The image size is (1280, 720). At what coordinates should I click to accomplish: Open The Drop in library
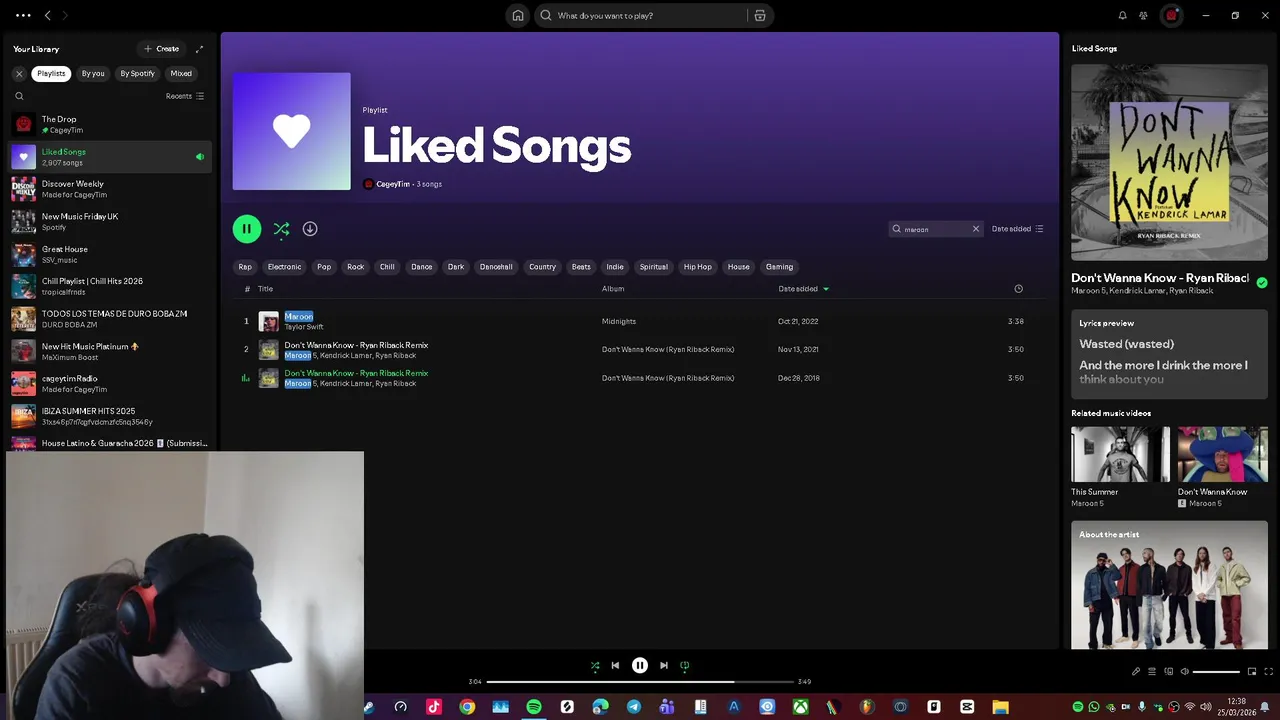[110, 124]
